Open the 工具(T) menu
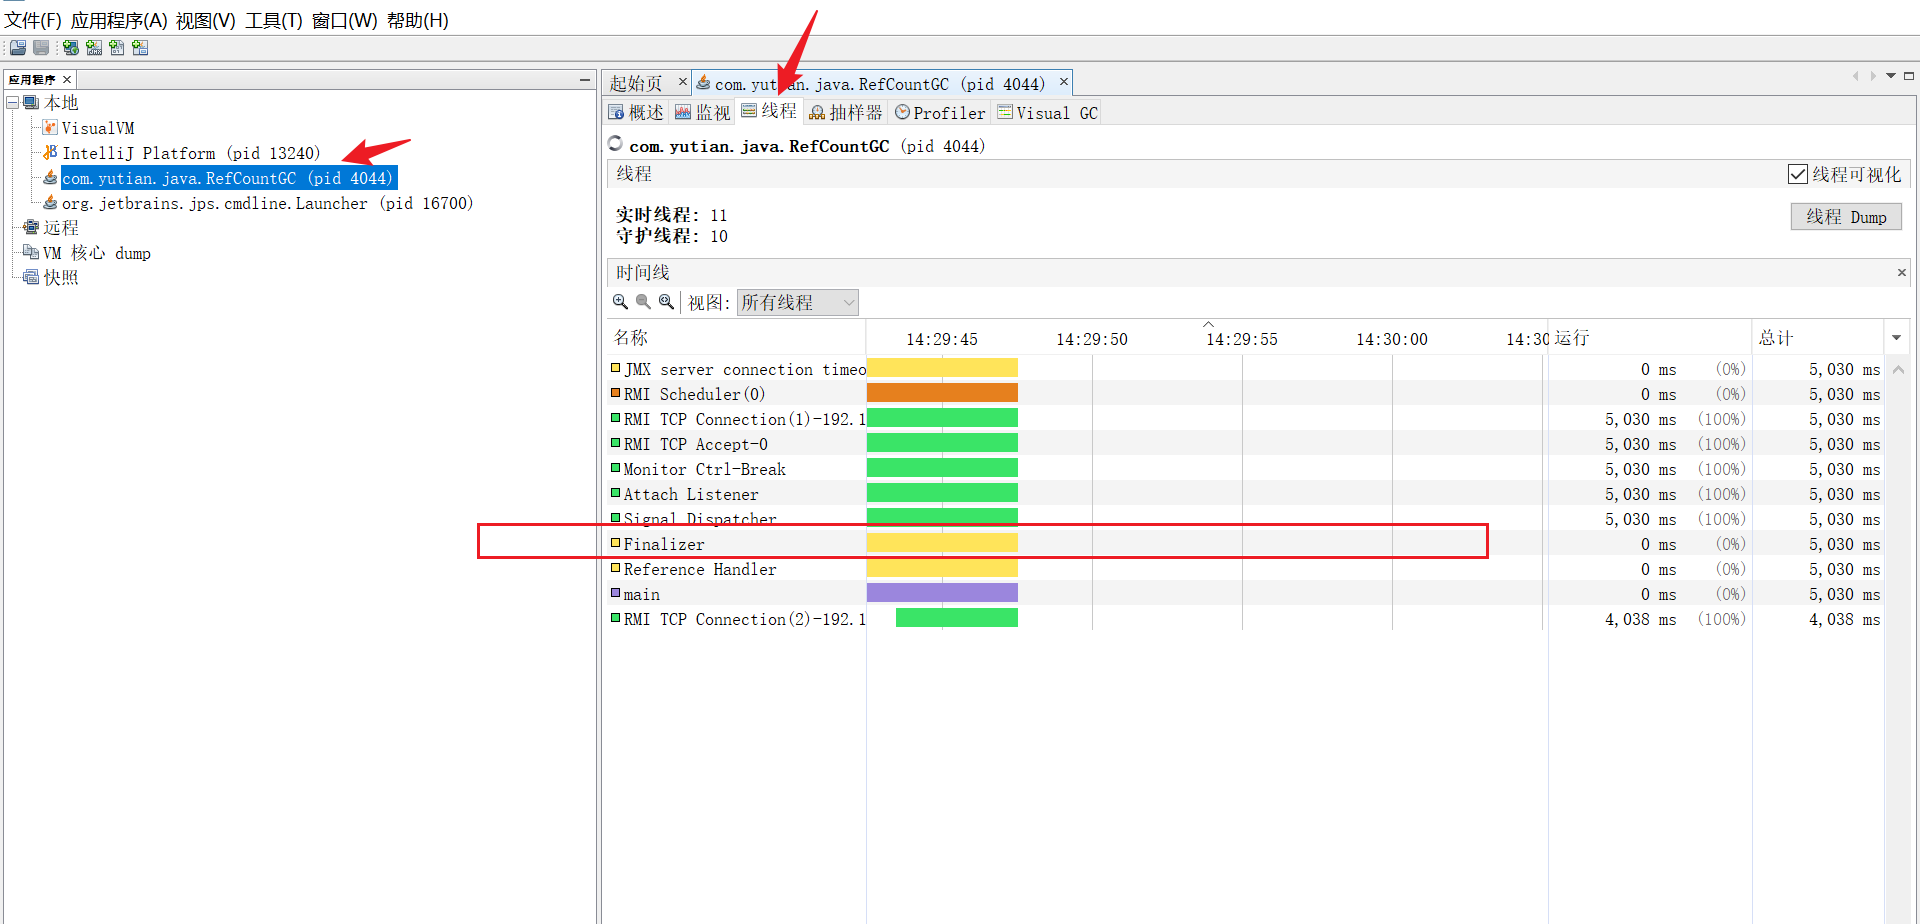 [273, 20]
